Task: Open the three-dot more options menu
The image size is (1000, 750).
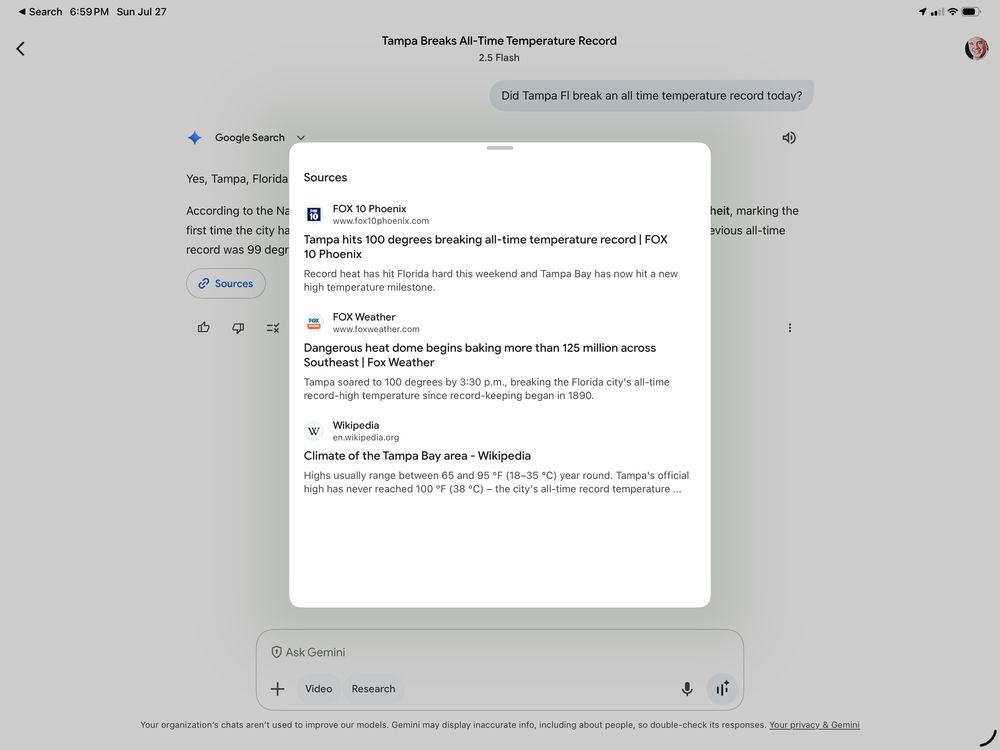Action: (790, 328)
